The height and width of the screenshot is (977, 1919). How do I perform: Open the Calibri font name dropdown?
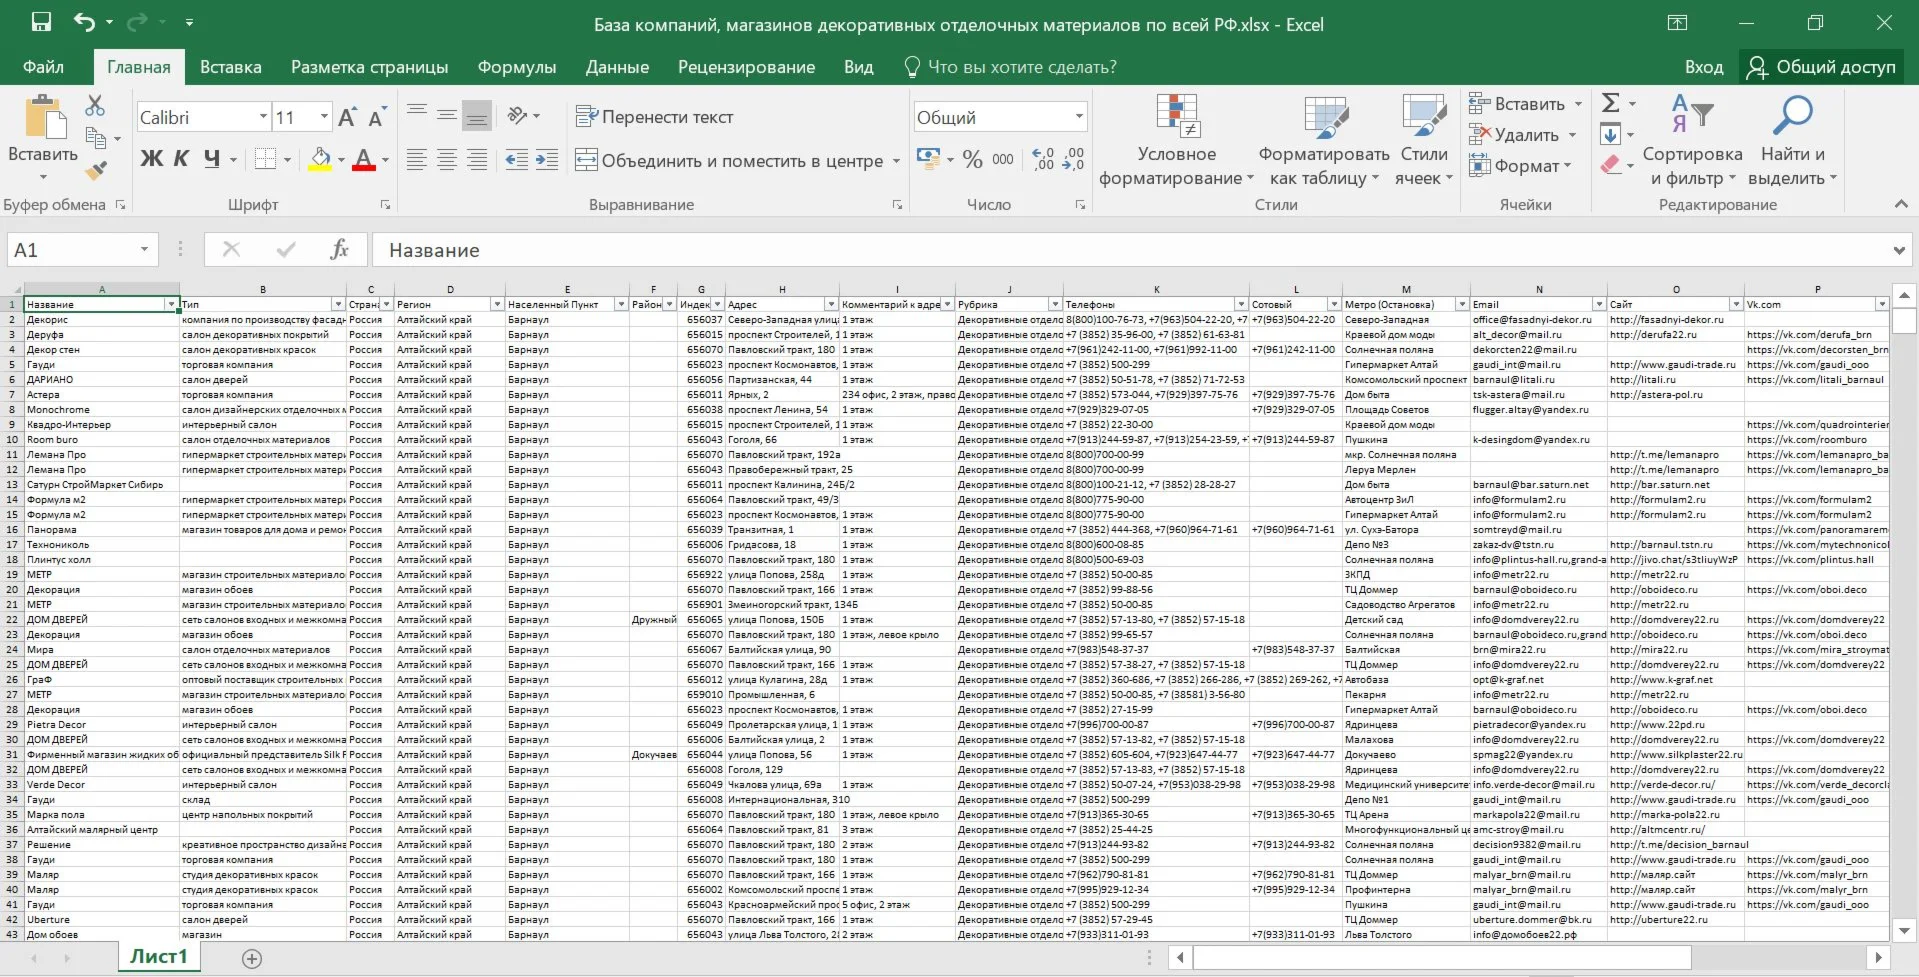(x=263, y=117)
